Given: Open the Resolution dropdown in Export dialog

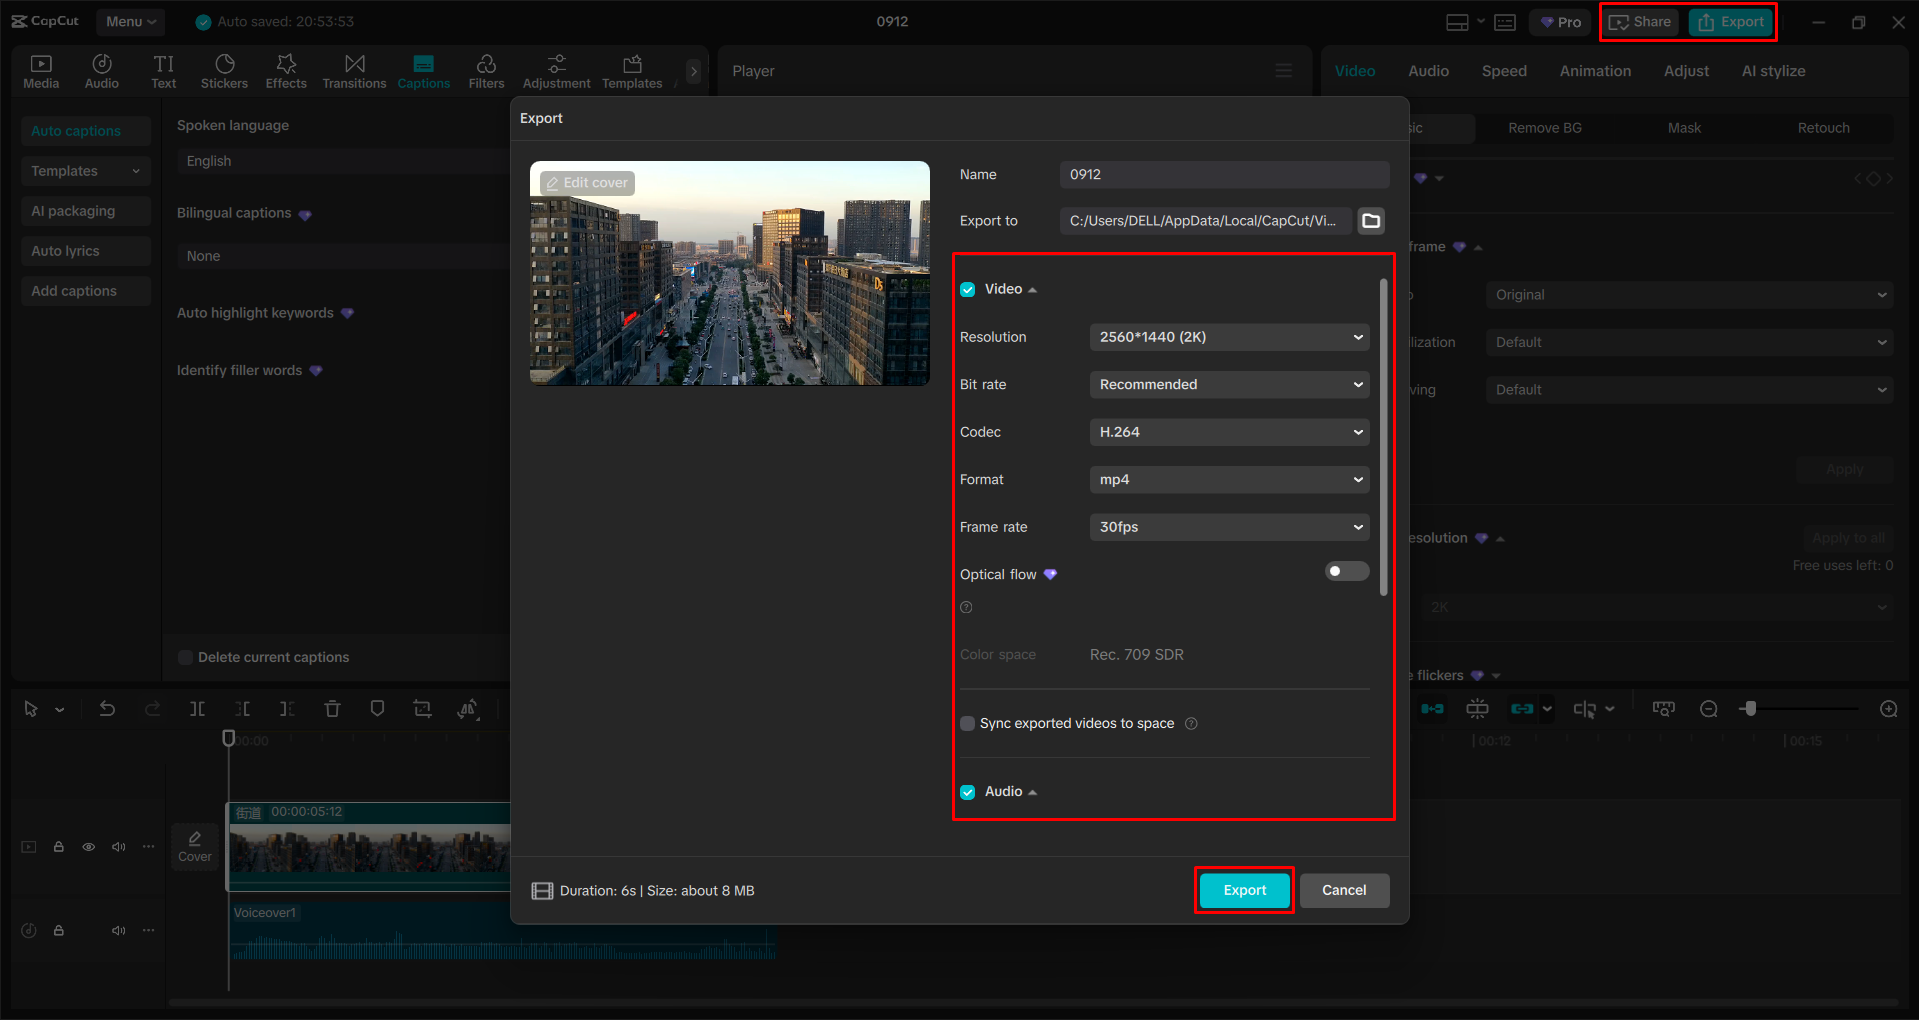Looking at the screenshot, I should [x=1228, y=336].
